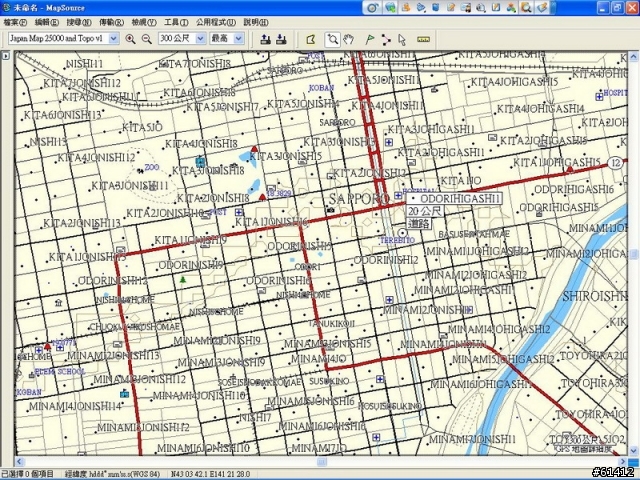Click the ODORIHIGASHI1 tooltip text
Image resolution: width=640 pixels, height=480 pixels.
tap(460, 199)
